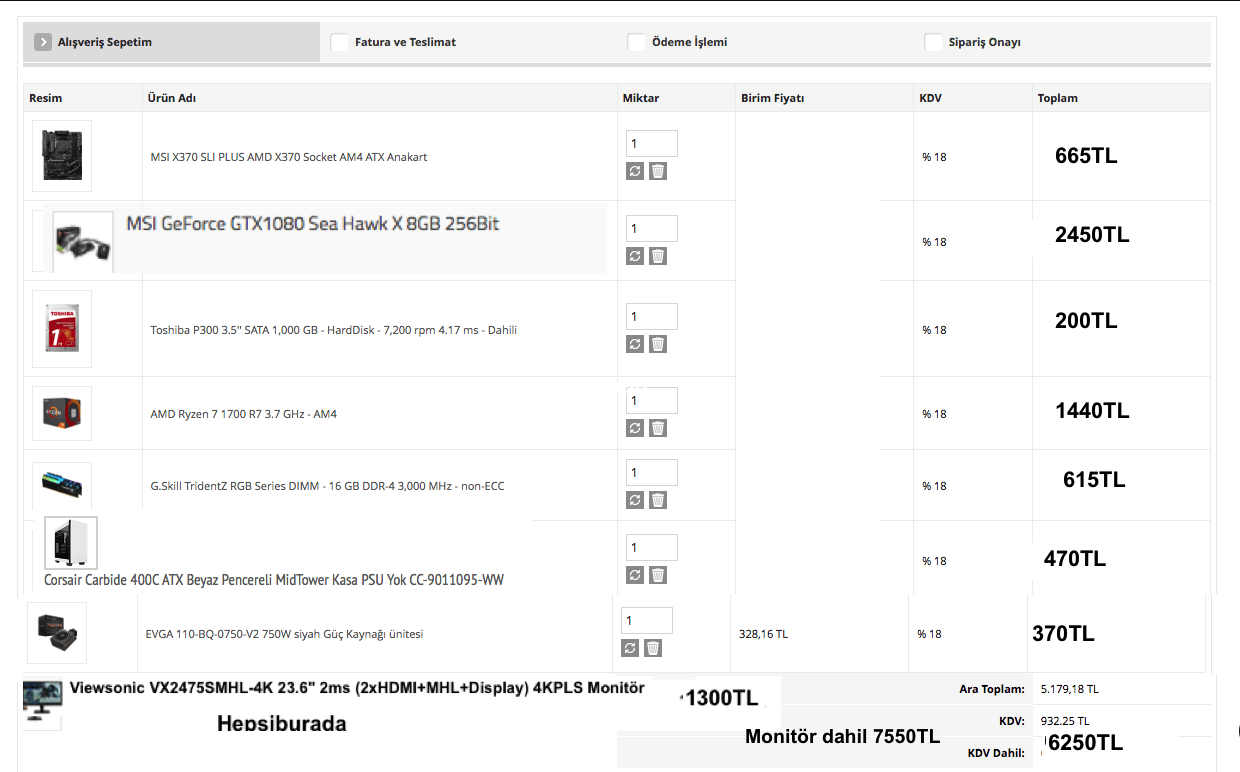Open AMD Ryzen 7 1700 R7 product link
This screenshot has width=1240, height=772.
244,414
